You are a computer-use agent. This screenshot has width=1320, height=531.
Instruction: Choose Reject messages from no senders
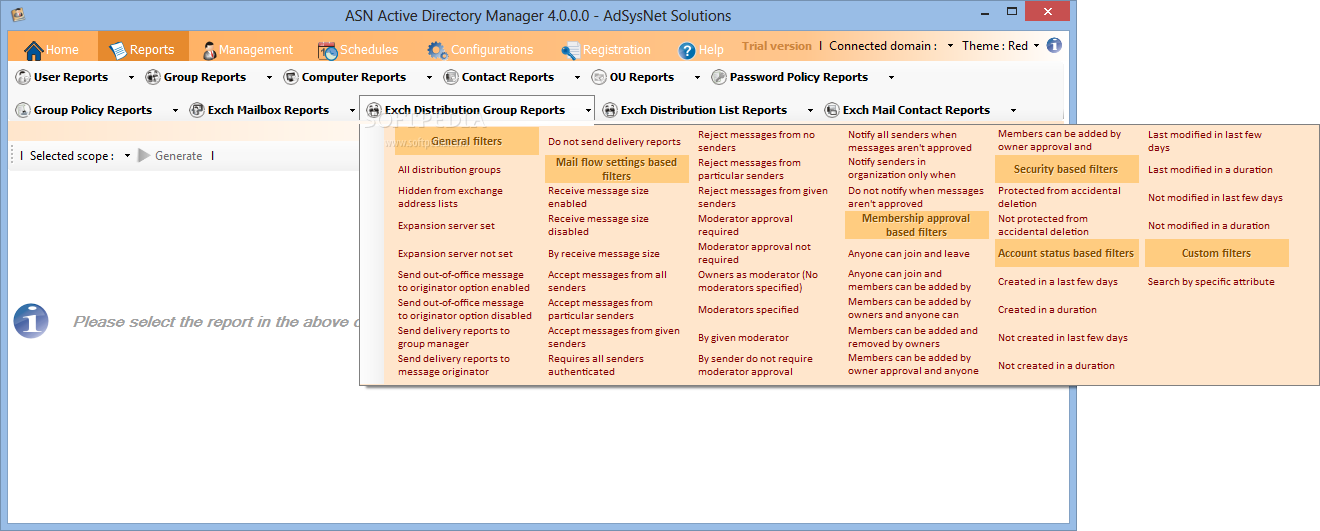[x=756, y=141]
